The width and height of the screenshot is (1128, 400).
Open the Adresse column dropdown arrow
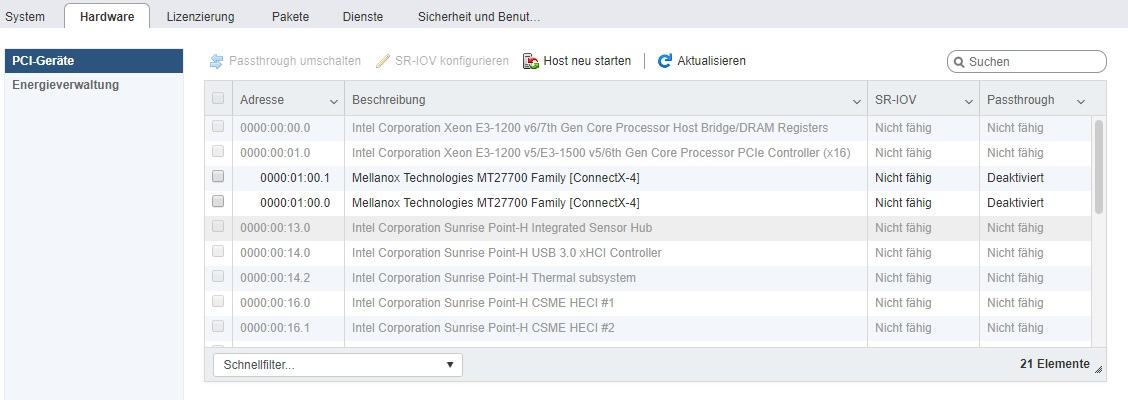334,102
